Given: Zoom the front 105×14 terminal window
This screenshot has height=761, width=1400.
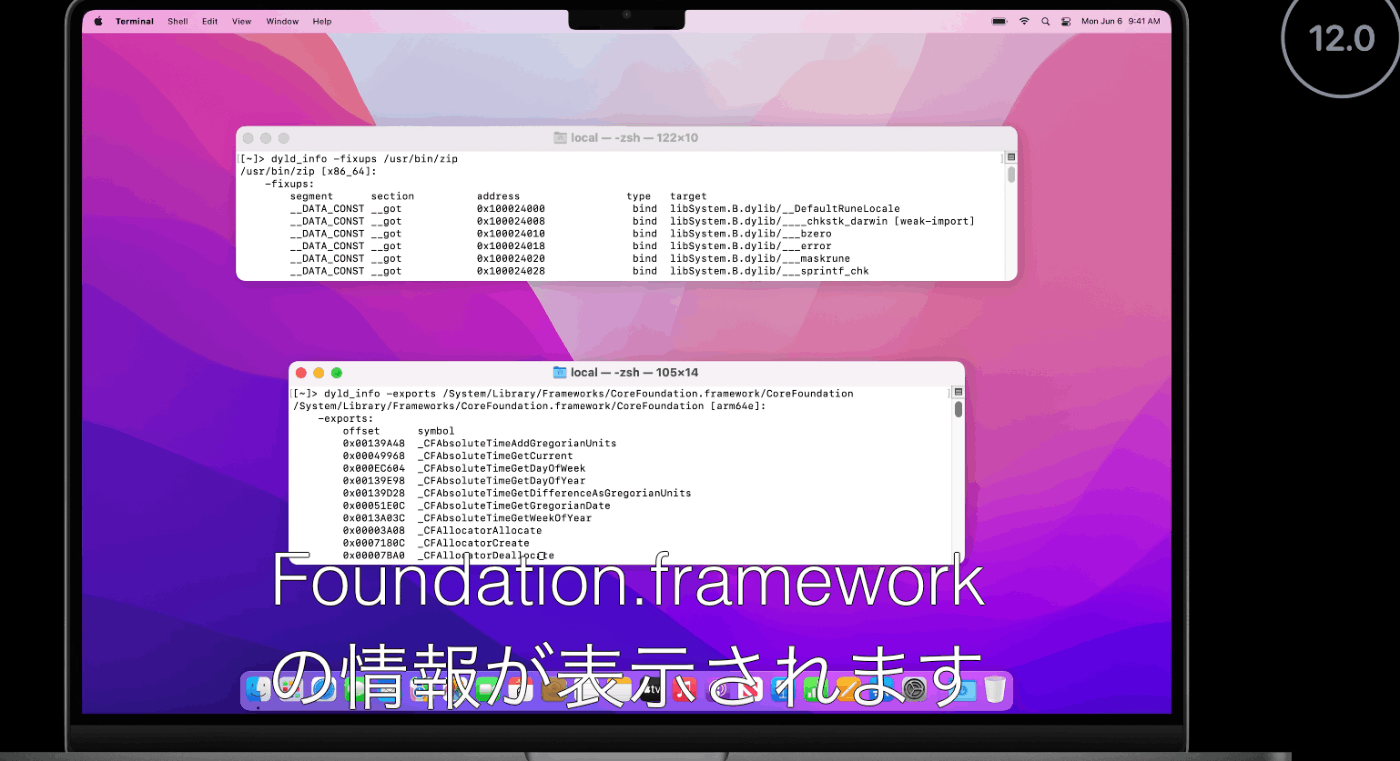Looking at the screenshot, I should point(337,373).
